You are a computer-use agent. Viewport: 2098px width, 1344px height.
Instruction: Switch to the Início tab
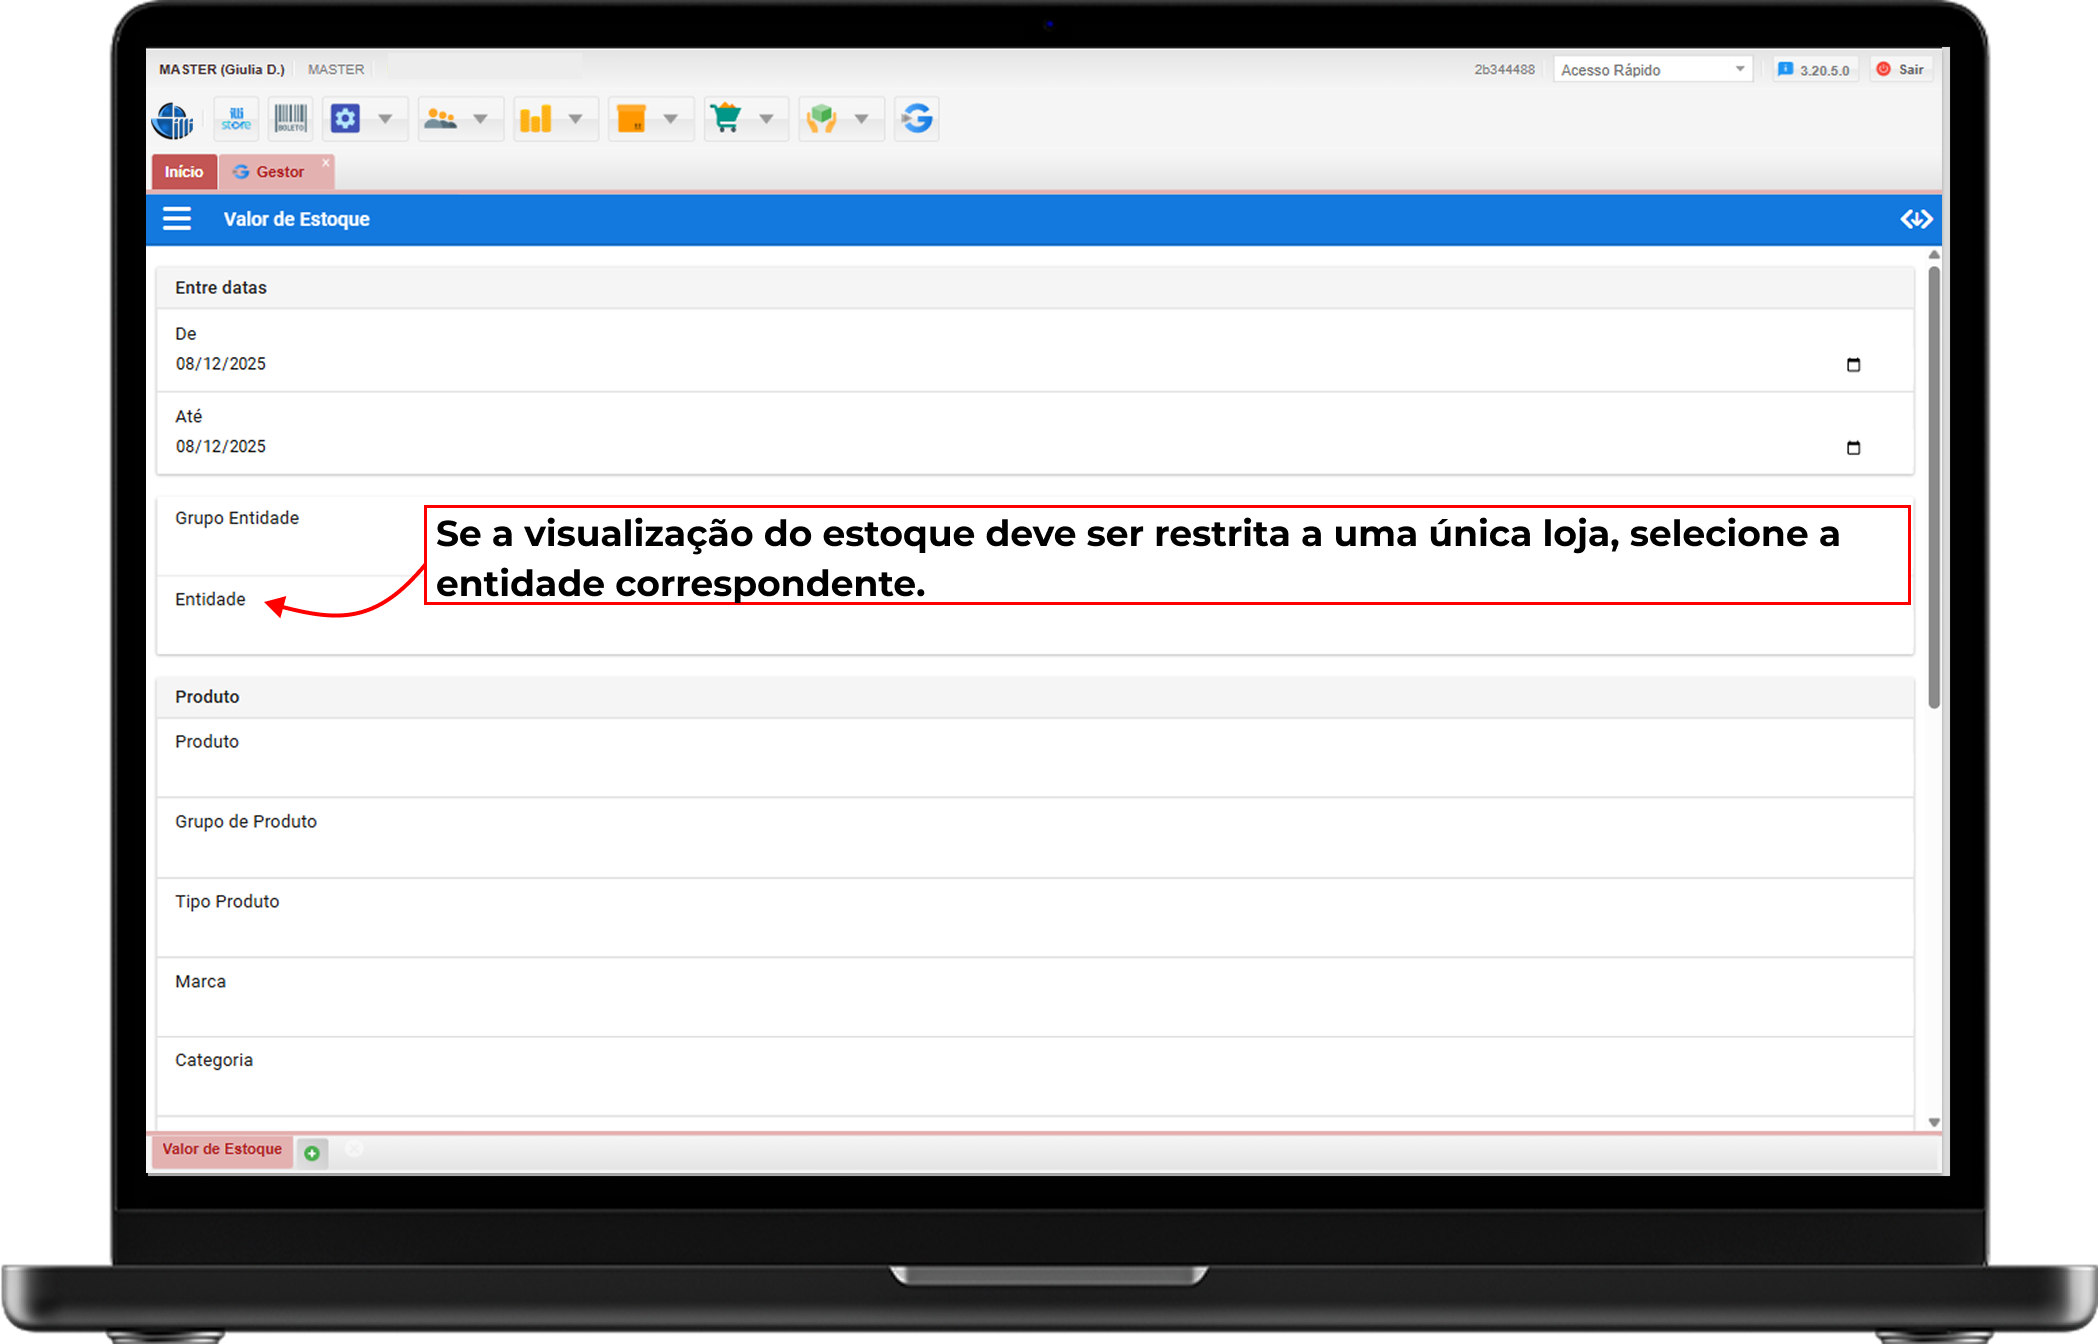pyautogui.click(x=184, y=172)
